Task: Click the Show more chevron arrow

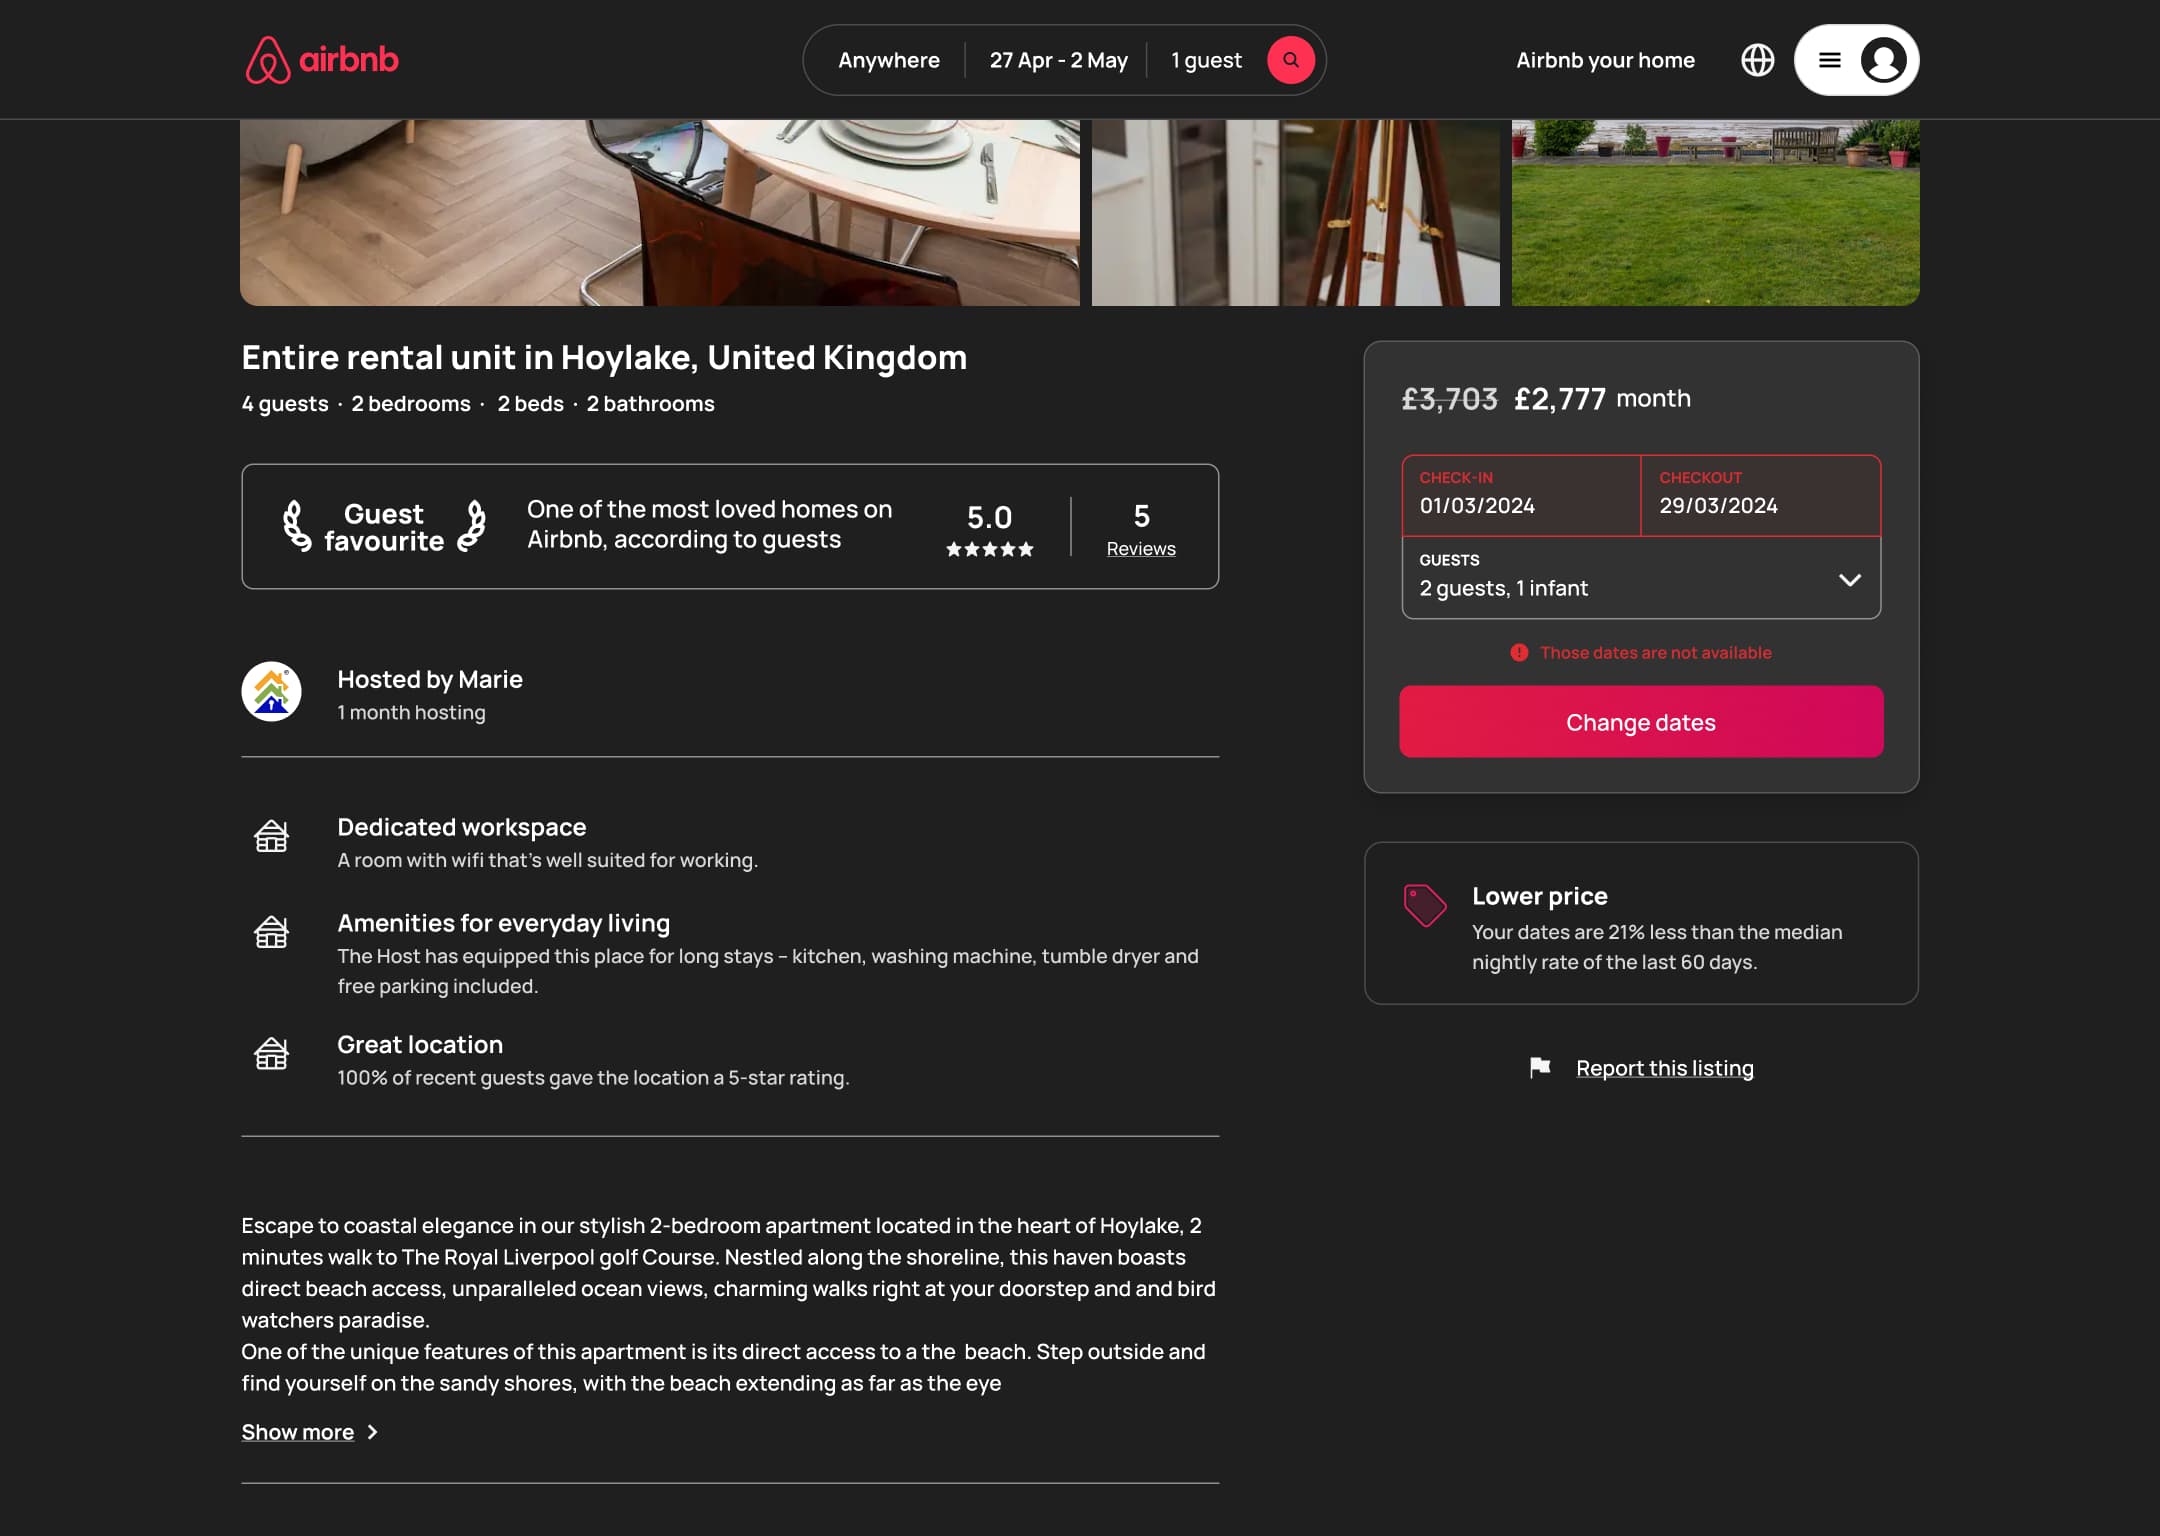Action: [372, 1432]
